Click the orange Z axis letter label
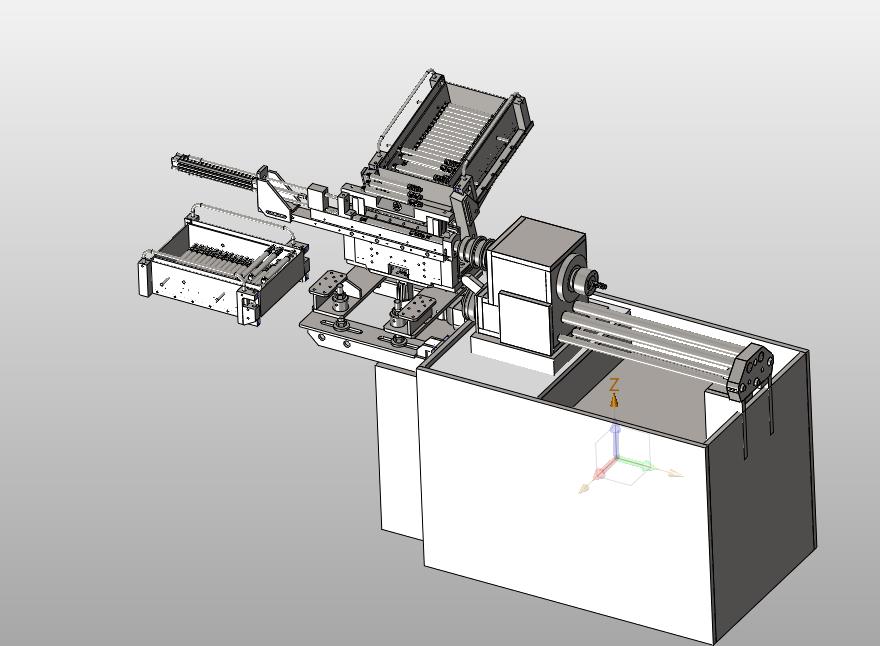Viewport: 880px width, 646px height. 615,385
